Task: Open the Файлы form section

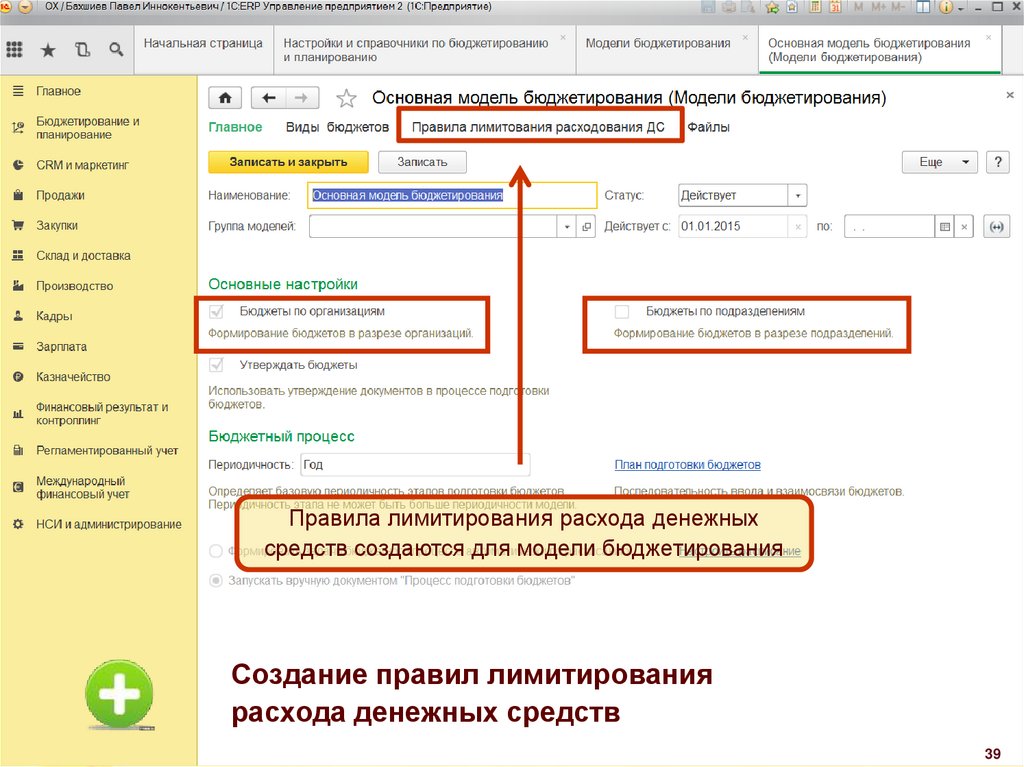Action: point(709,127)
